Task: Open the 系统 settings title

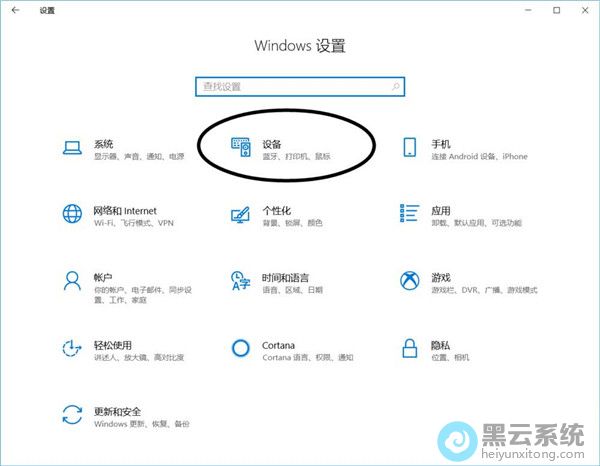Action: 103,144
